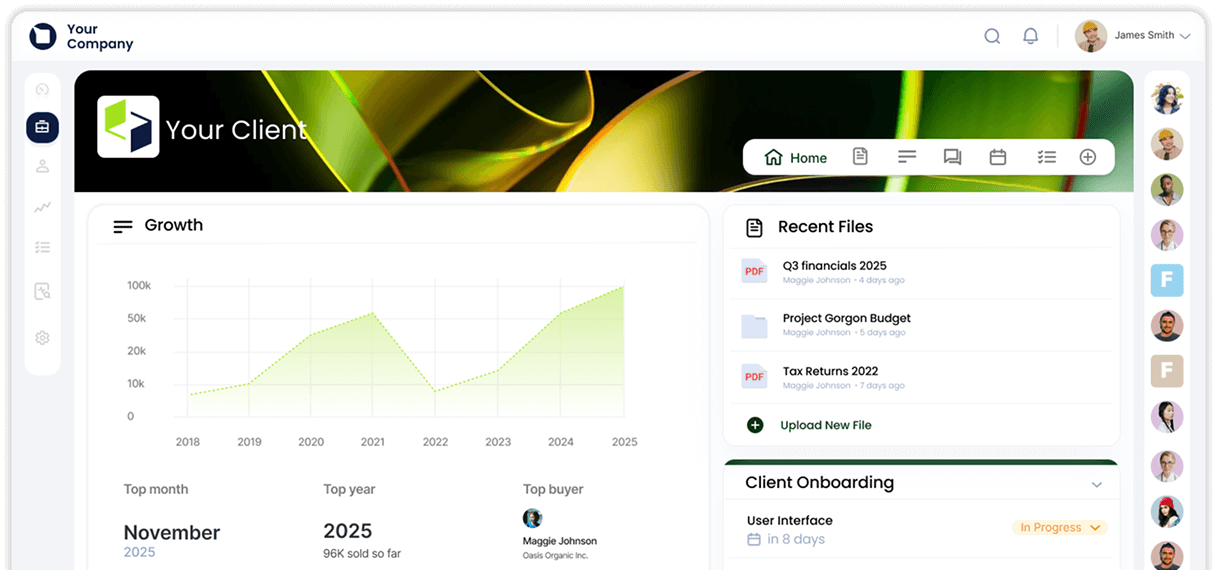Image resolution: width=1218 pixels, height=570 pixels.
Task: Click the 2022 label on chart axis
Action: pyautogui.click(x=435, y=442)
